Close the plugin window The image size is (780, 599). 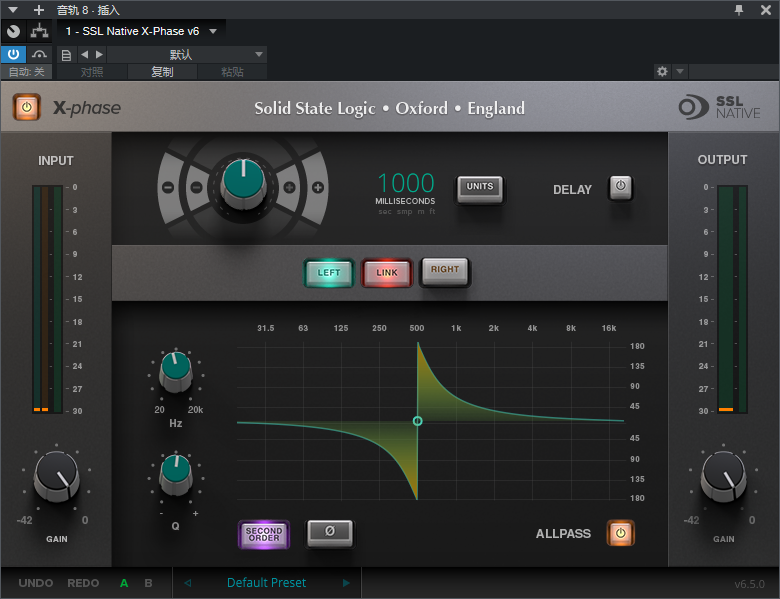[x=766, y=9]
